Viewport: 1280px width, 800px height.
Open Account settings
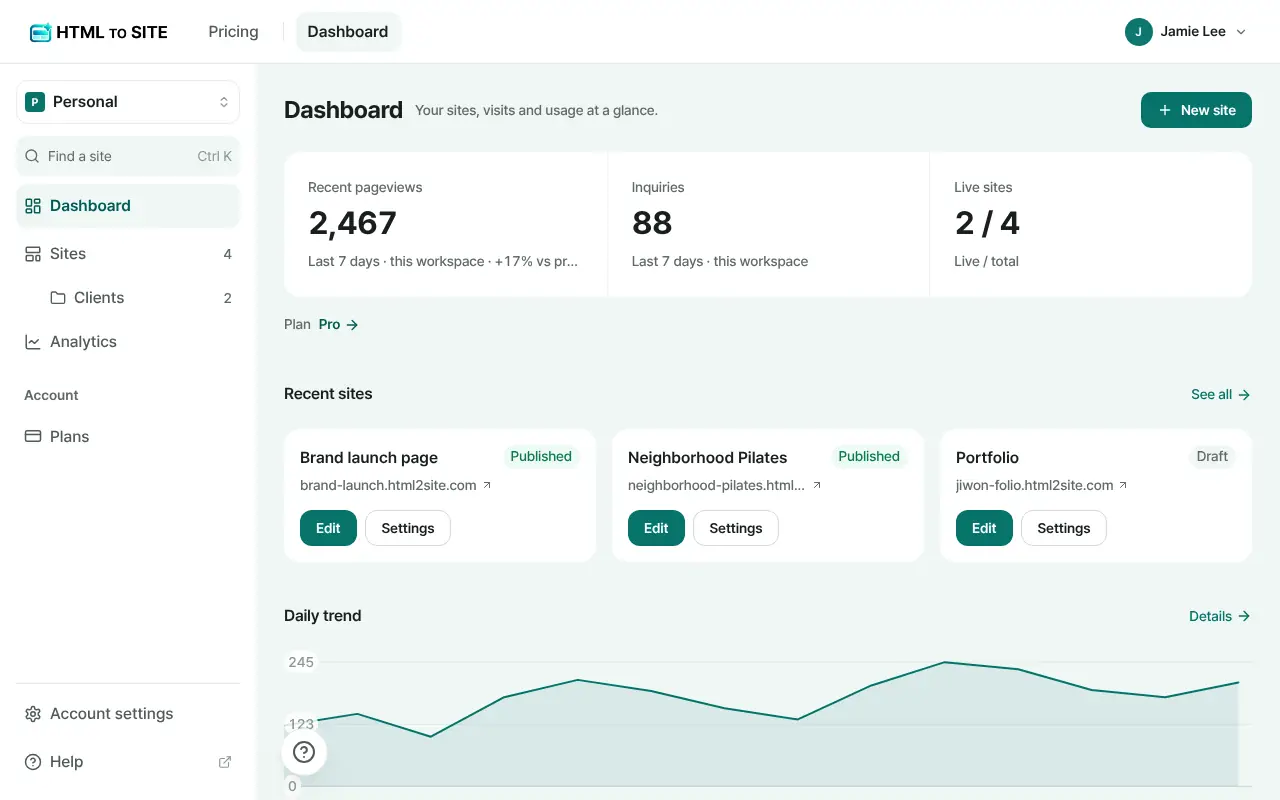pos(128,714)
